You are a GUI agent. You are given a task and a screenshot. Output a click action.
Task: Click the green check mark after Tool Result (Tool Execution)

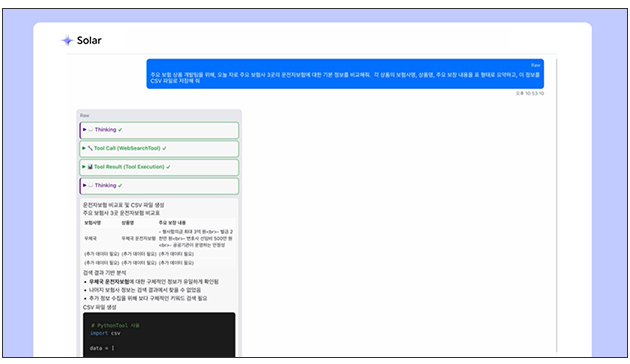point(168,167)
